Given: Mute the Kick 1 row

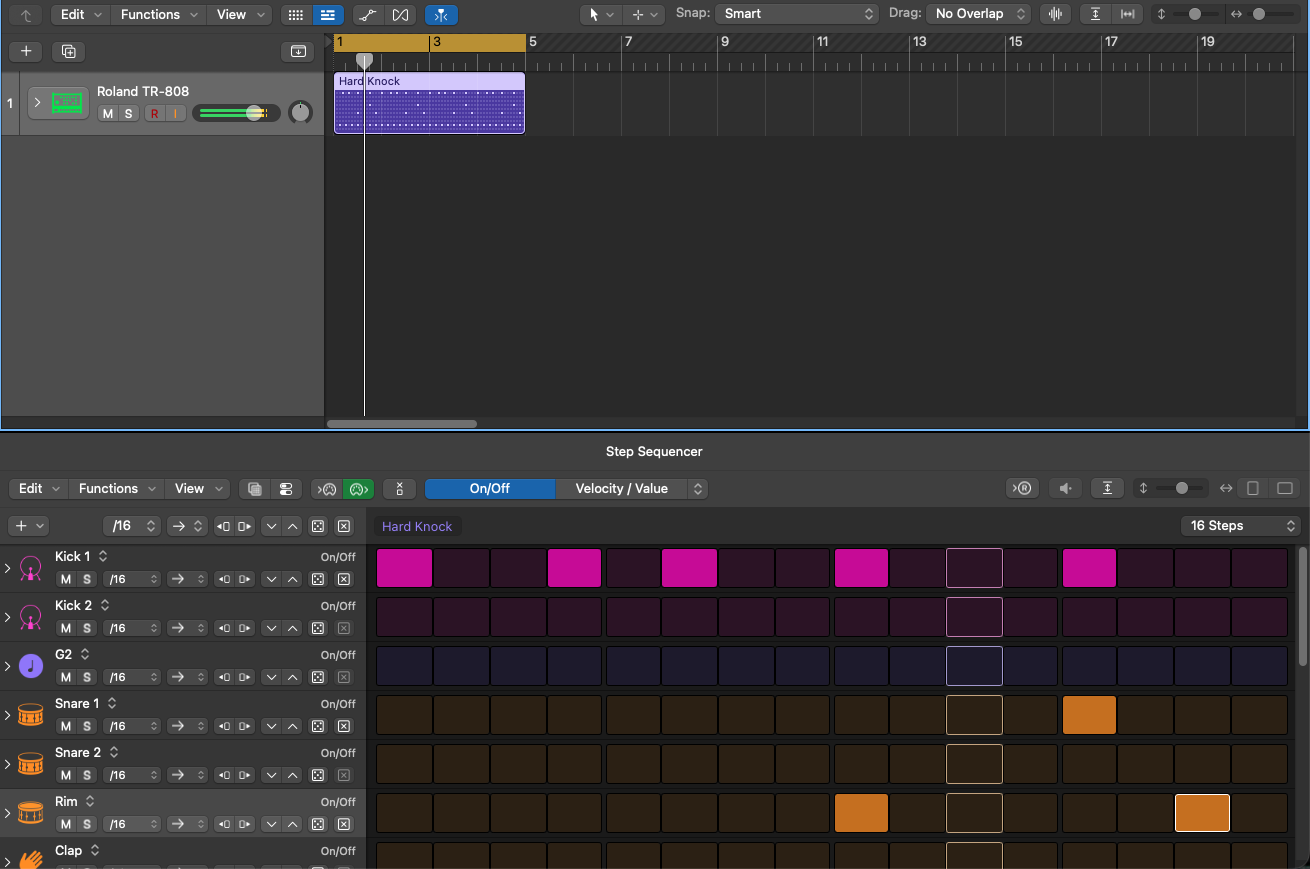Looking at the screenshot, I should pyautogui.click(x=66, y=579).
